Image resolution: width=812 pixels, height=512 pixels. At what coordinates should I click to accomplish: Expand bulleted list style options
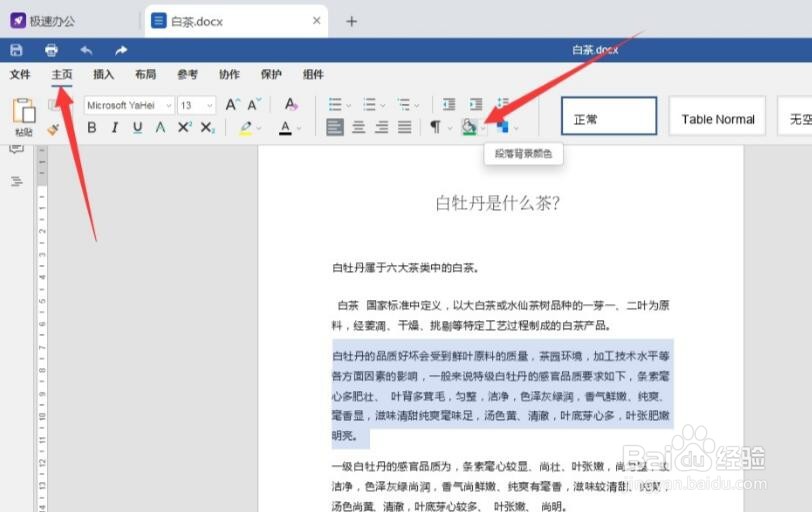click(x=349, y=106)
